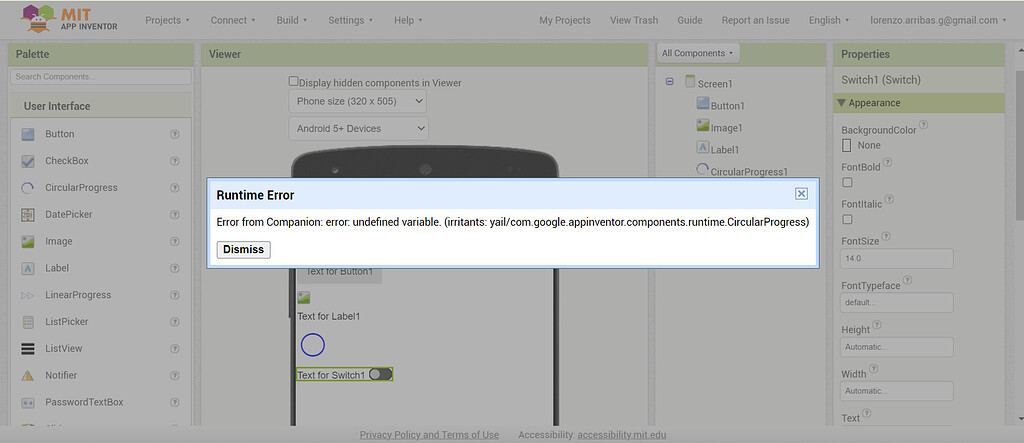Dismiss the Runtime Error message
This screenshot has height=443, width=1024.
pyautogui.click(x=243, y=249)
